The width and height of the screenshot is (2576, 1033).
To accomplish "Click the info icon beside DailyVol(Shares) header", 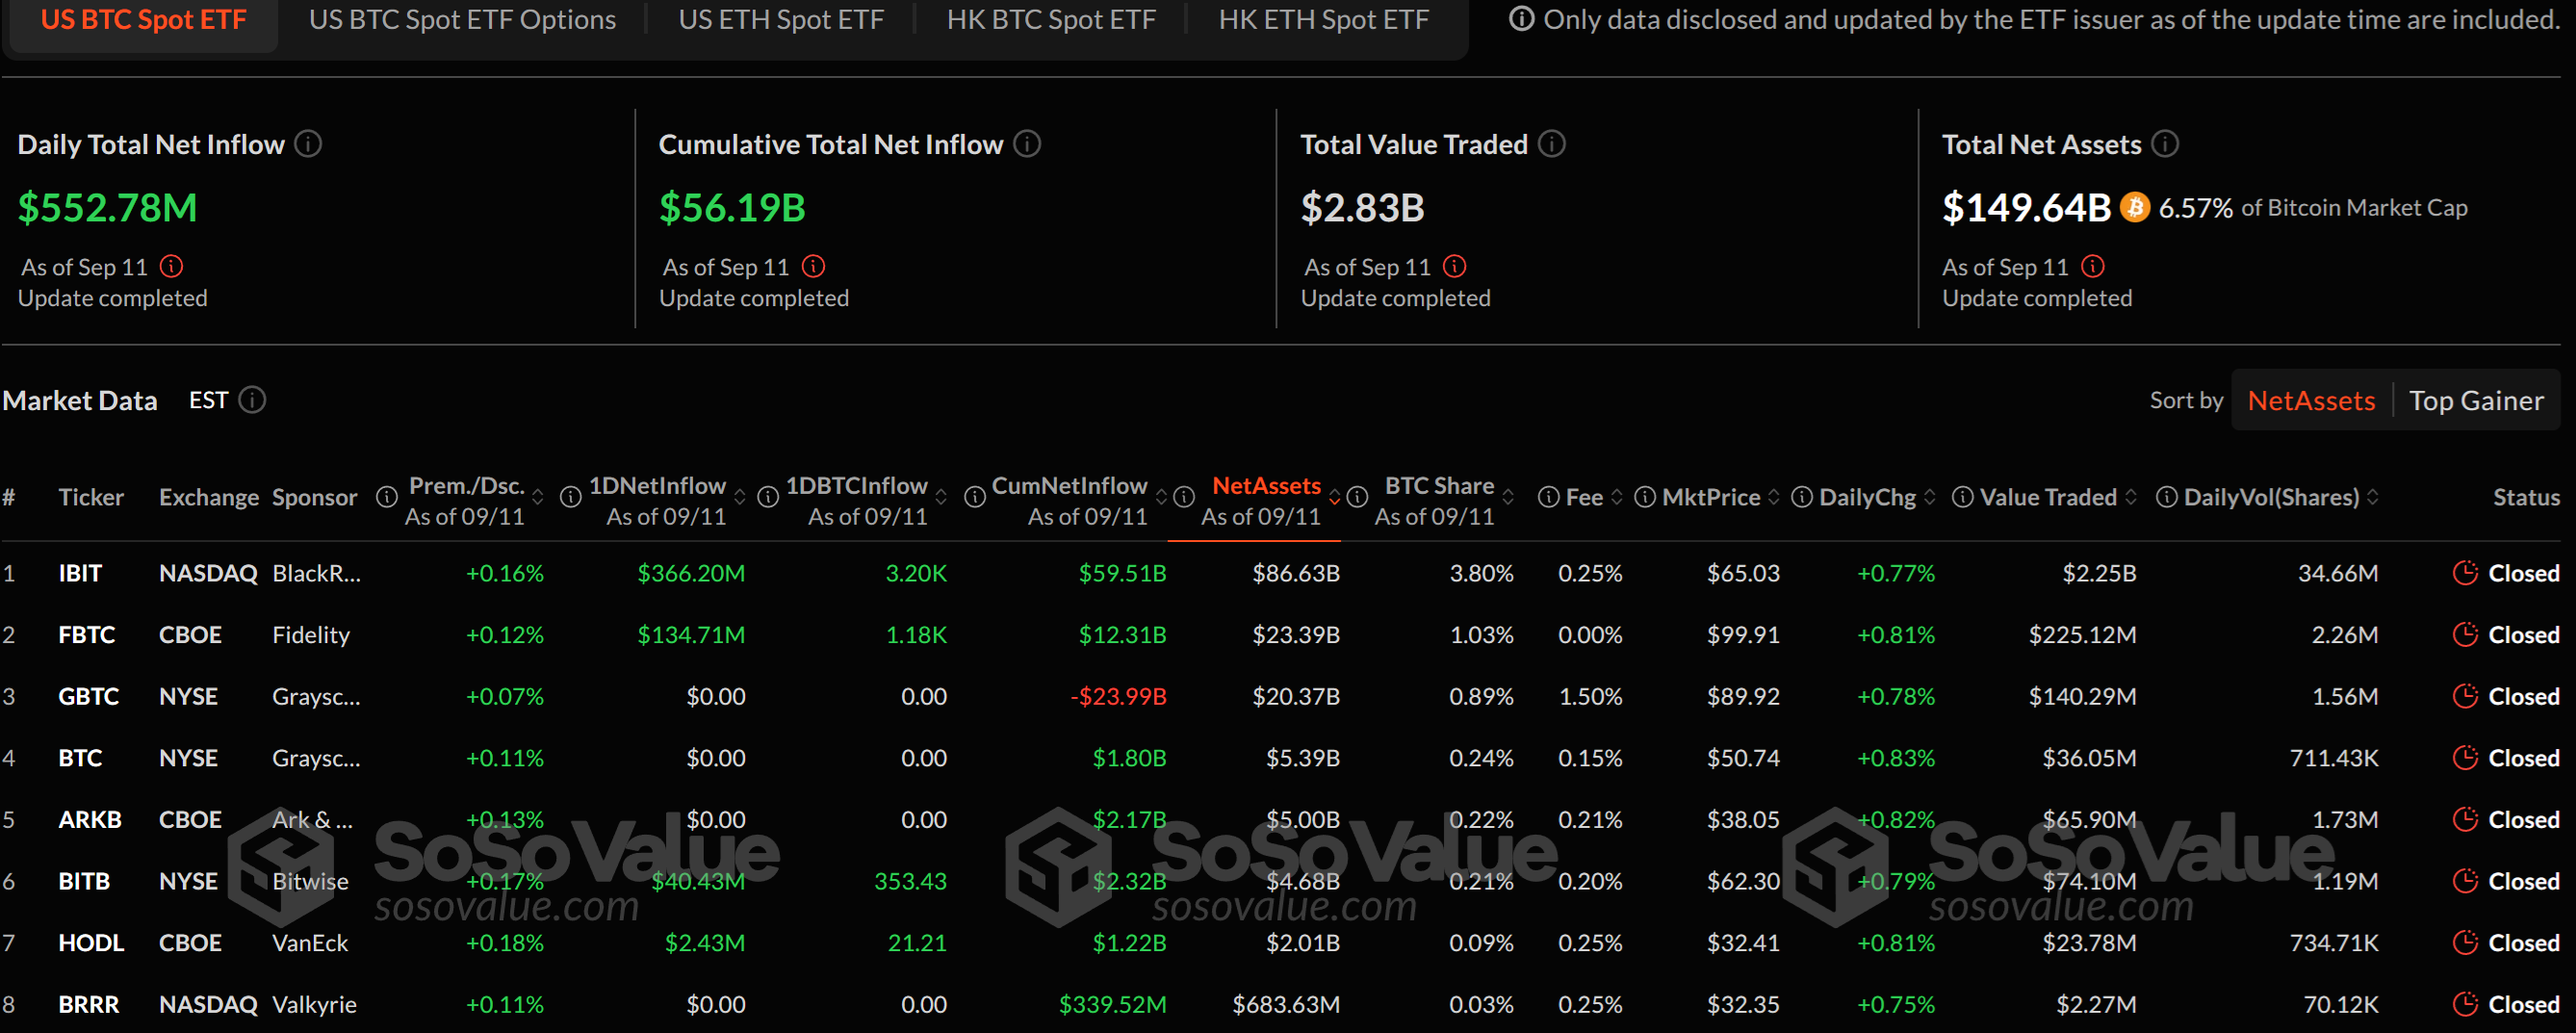I will coord(2166,497).
